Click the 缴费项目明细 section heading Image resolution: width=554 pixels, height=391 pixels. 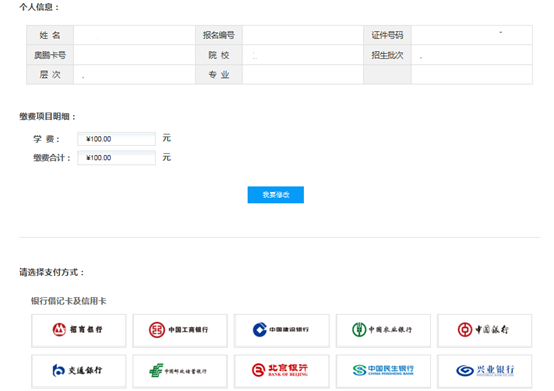pos(47,116)
